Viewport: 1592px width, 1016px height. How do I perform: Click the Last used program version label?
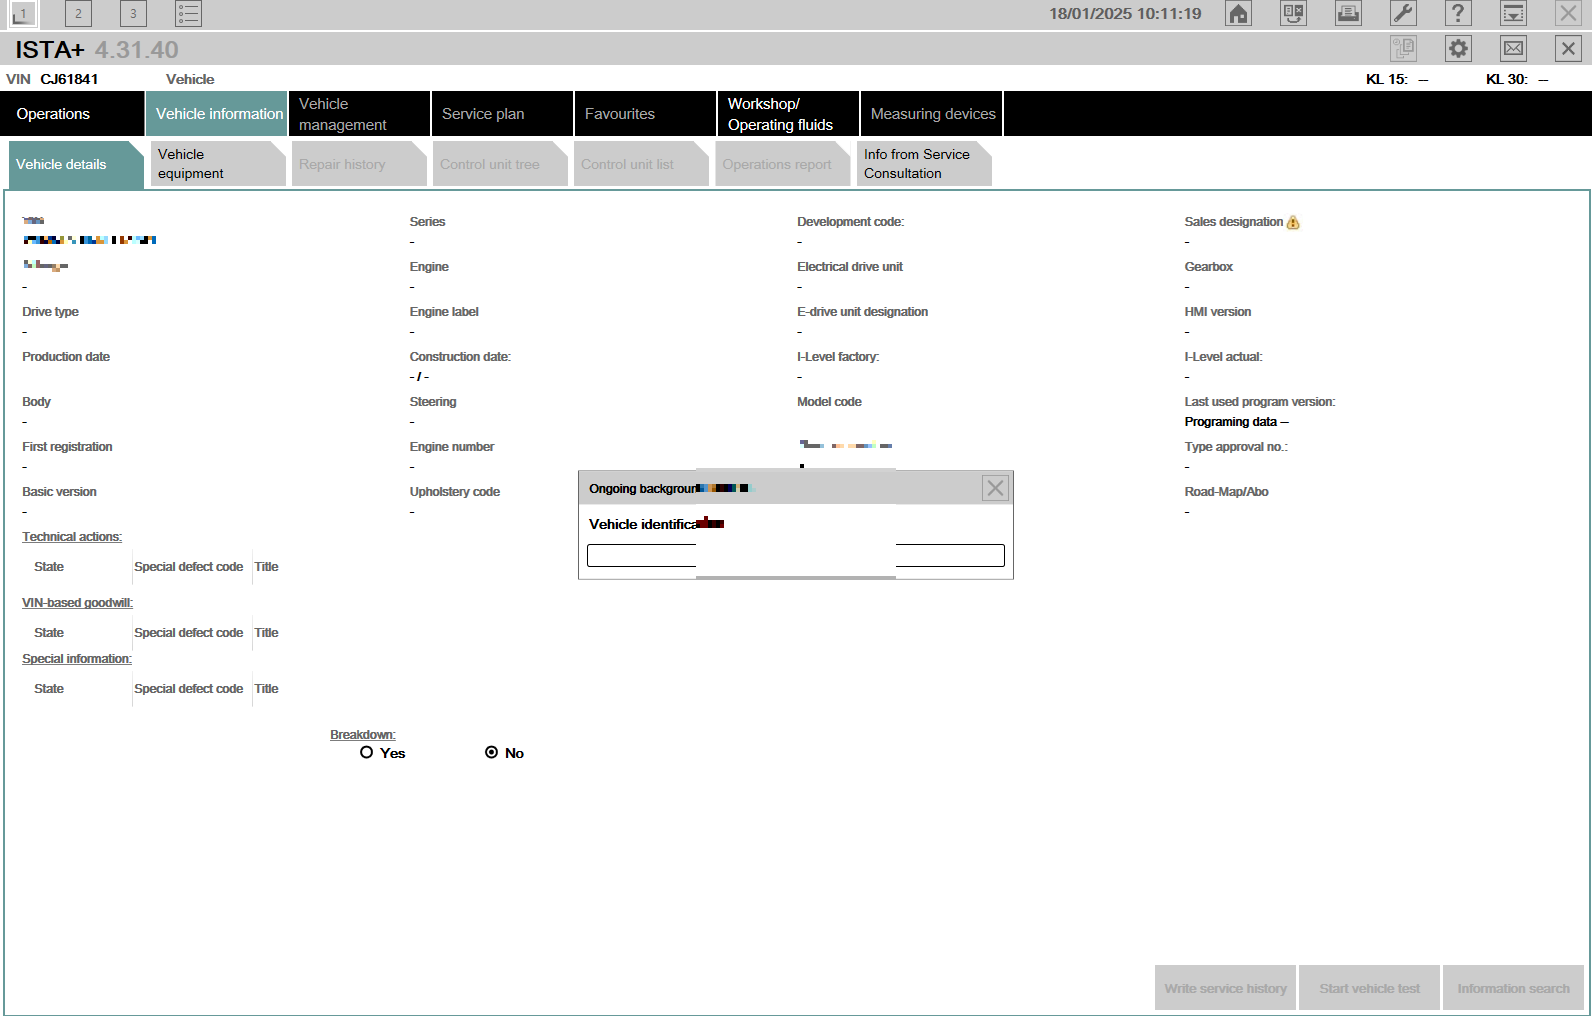tap(1260, 402)
